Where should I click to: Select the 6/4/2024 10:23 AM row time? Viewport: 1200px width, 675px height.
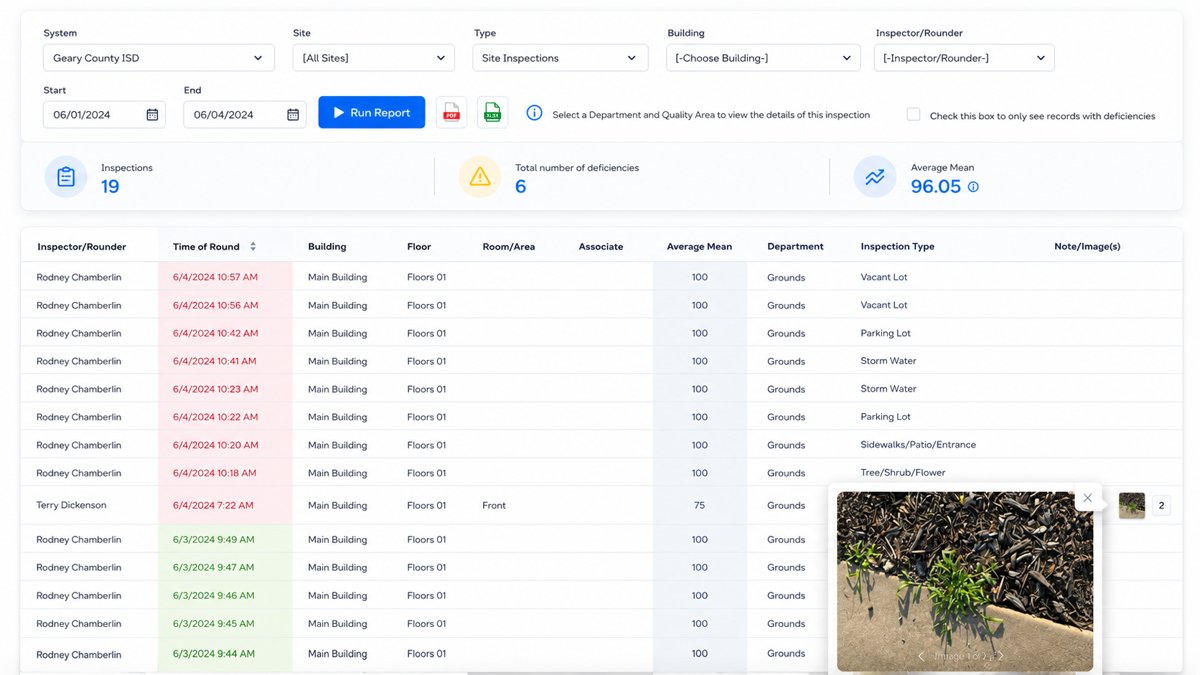point(215,389)
